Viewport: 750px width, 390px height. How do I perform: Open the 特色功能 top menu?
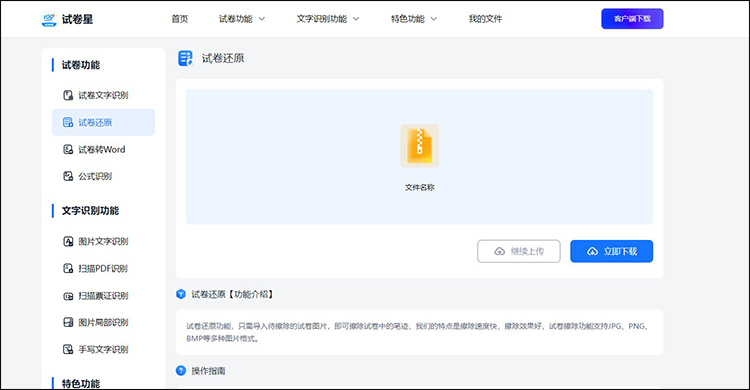[x=408, y=19]
